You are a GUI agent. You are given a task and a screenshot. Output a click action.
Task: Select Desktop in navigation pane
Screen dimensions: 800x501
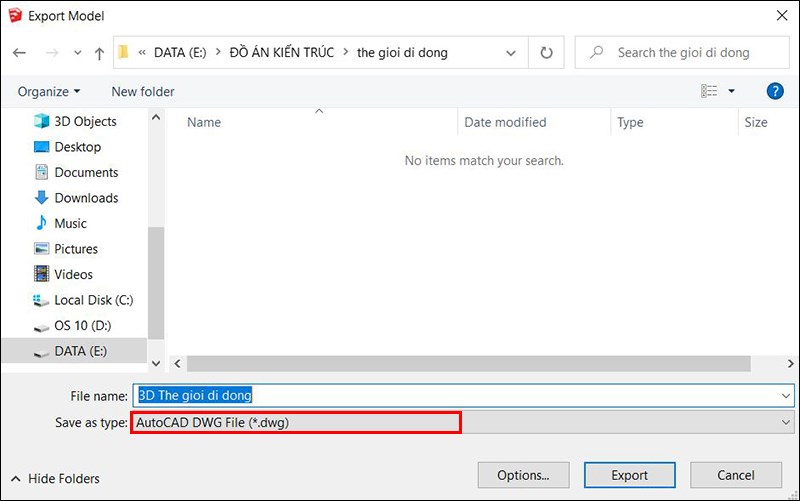coord(78,147)
